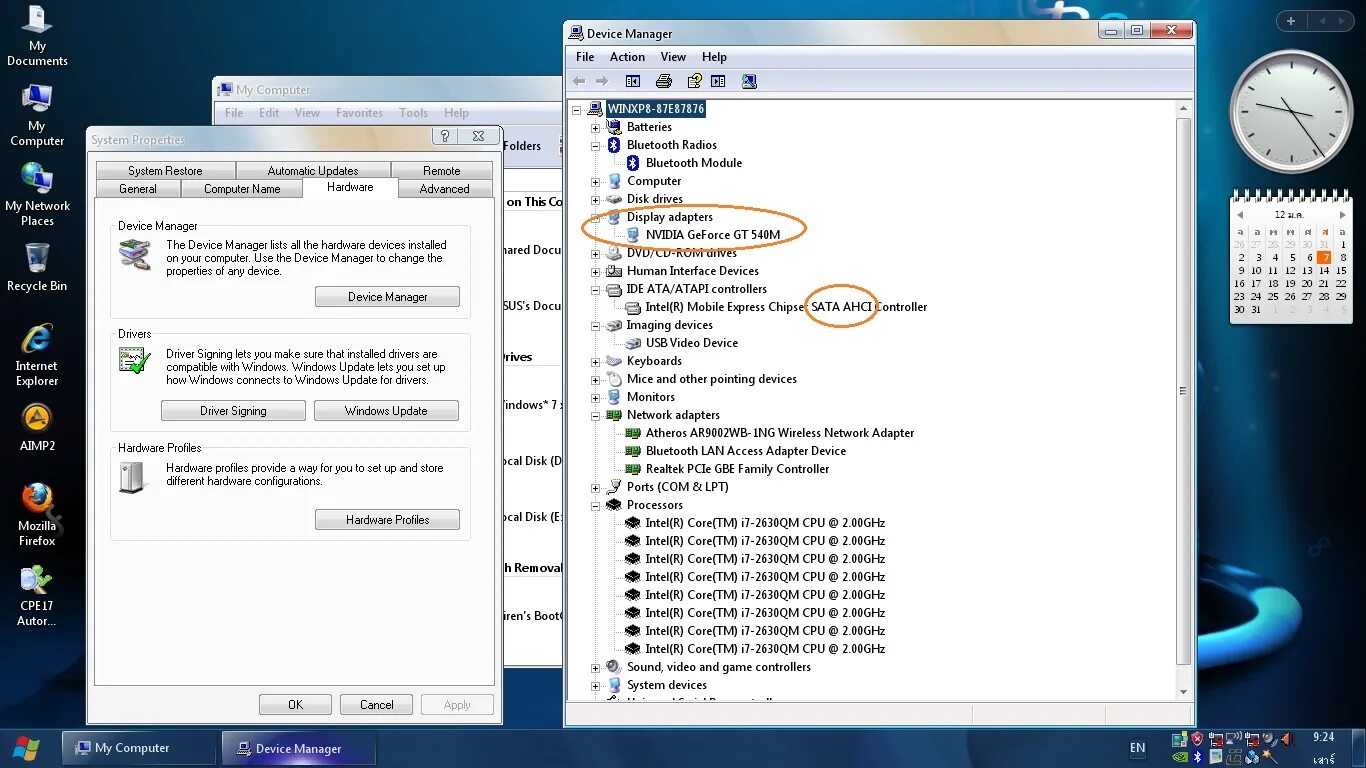Click the Hardware Profiles button
The height and width of the screenshot is (768, 1366).
click(x=387, y=520)
